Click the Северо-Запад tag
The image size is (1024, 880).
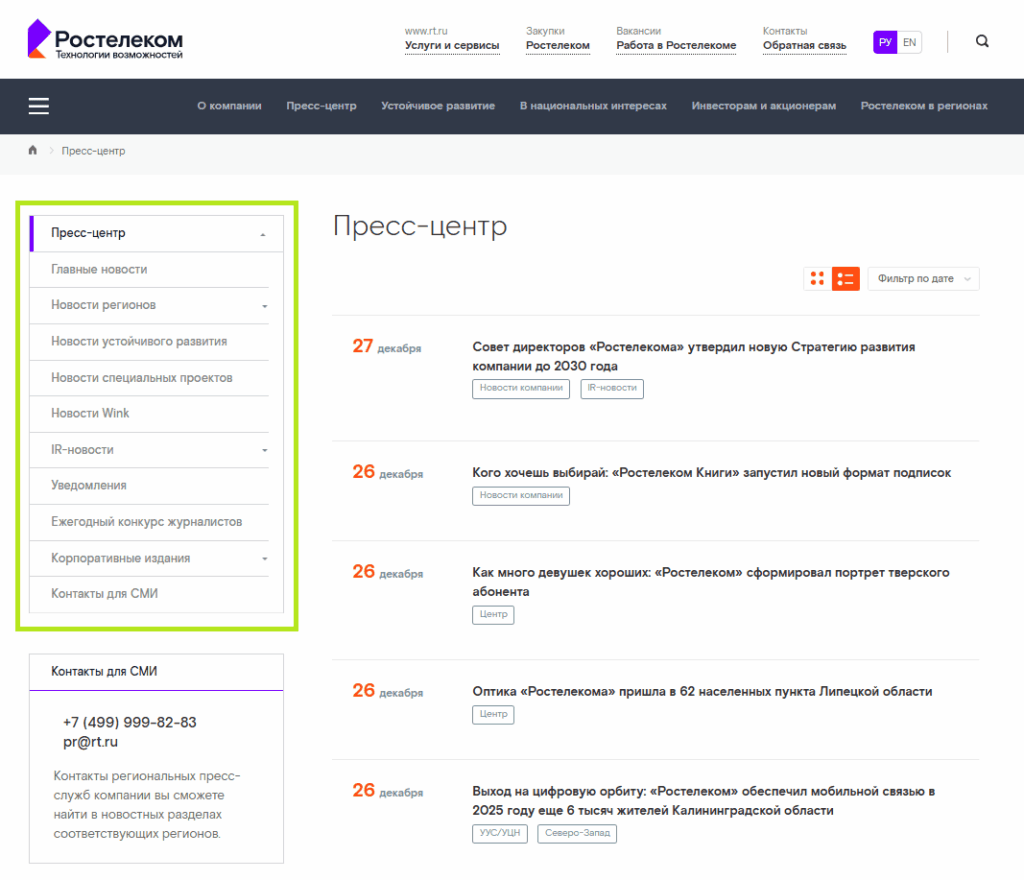click(x=577, y=833)
